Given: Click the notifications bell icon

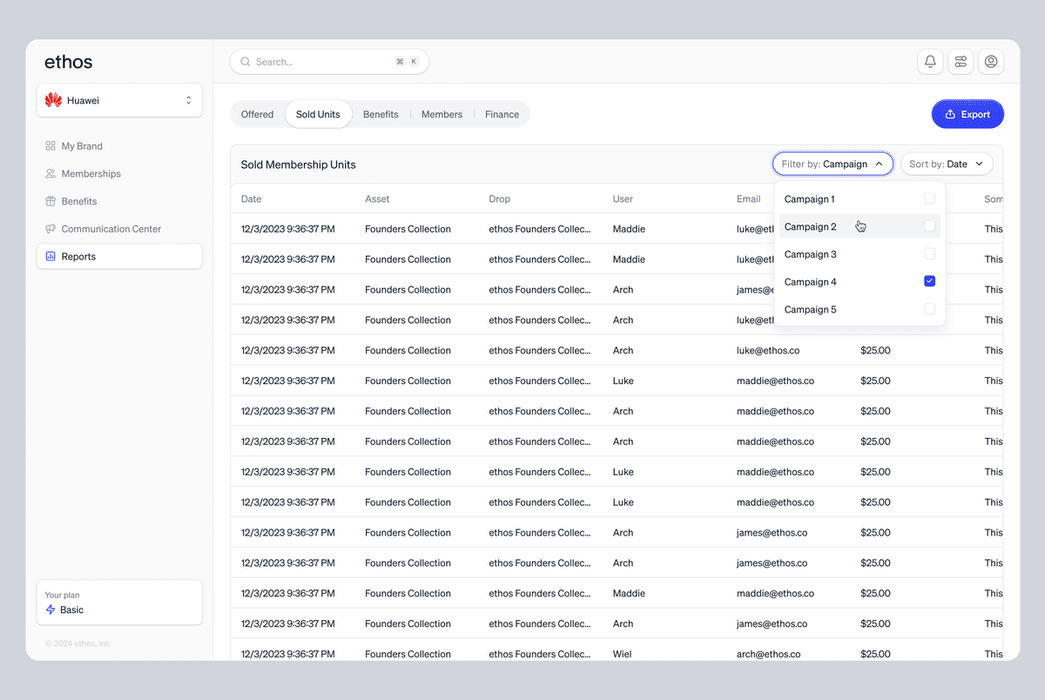Looking at the screenshot, I should [930, 62].
